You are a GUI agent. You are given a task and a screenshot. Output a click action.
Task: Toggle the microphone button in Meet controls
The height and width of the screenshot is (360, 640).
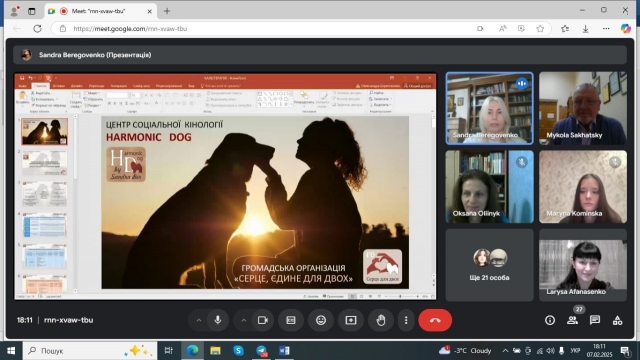218,320
